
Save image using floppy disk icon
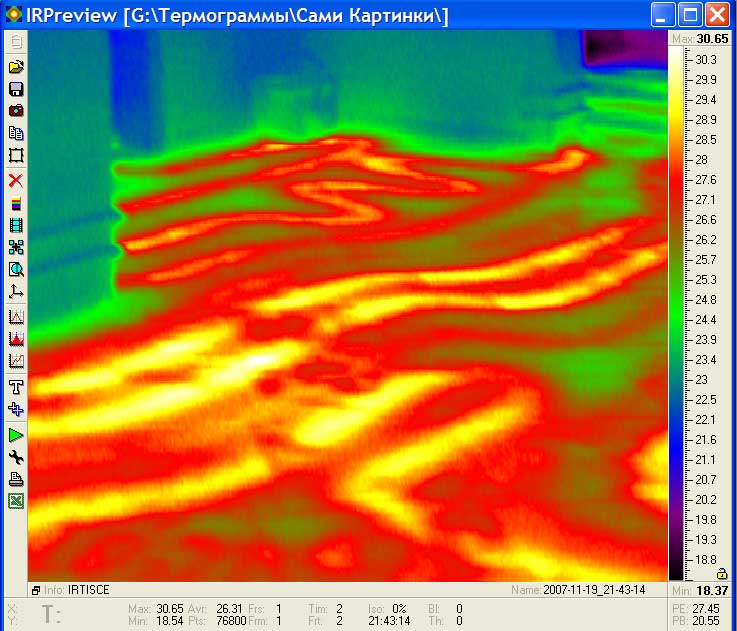pos(16,89)
